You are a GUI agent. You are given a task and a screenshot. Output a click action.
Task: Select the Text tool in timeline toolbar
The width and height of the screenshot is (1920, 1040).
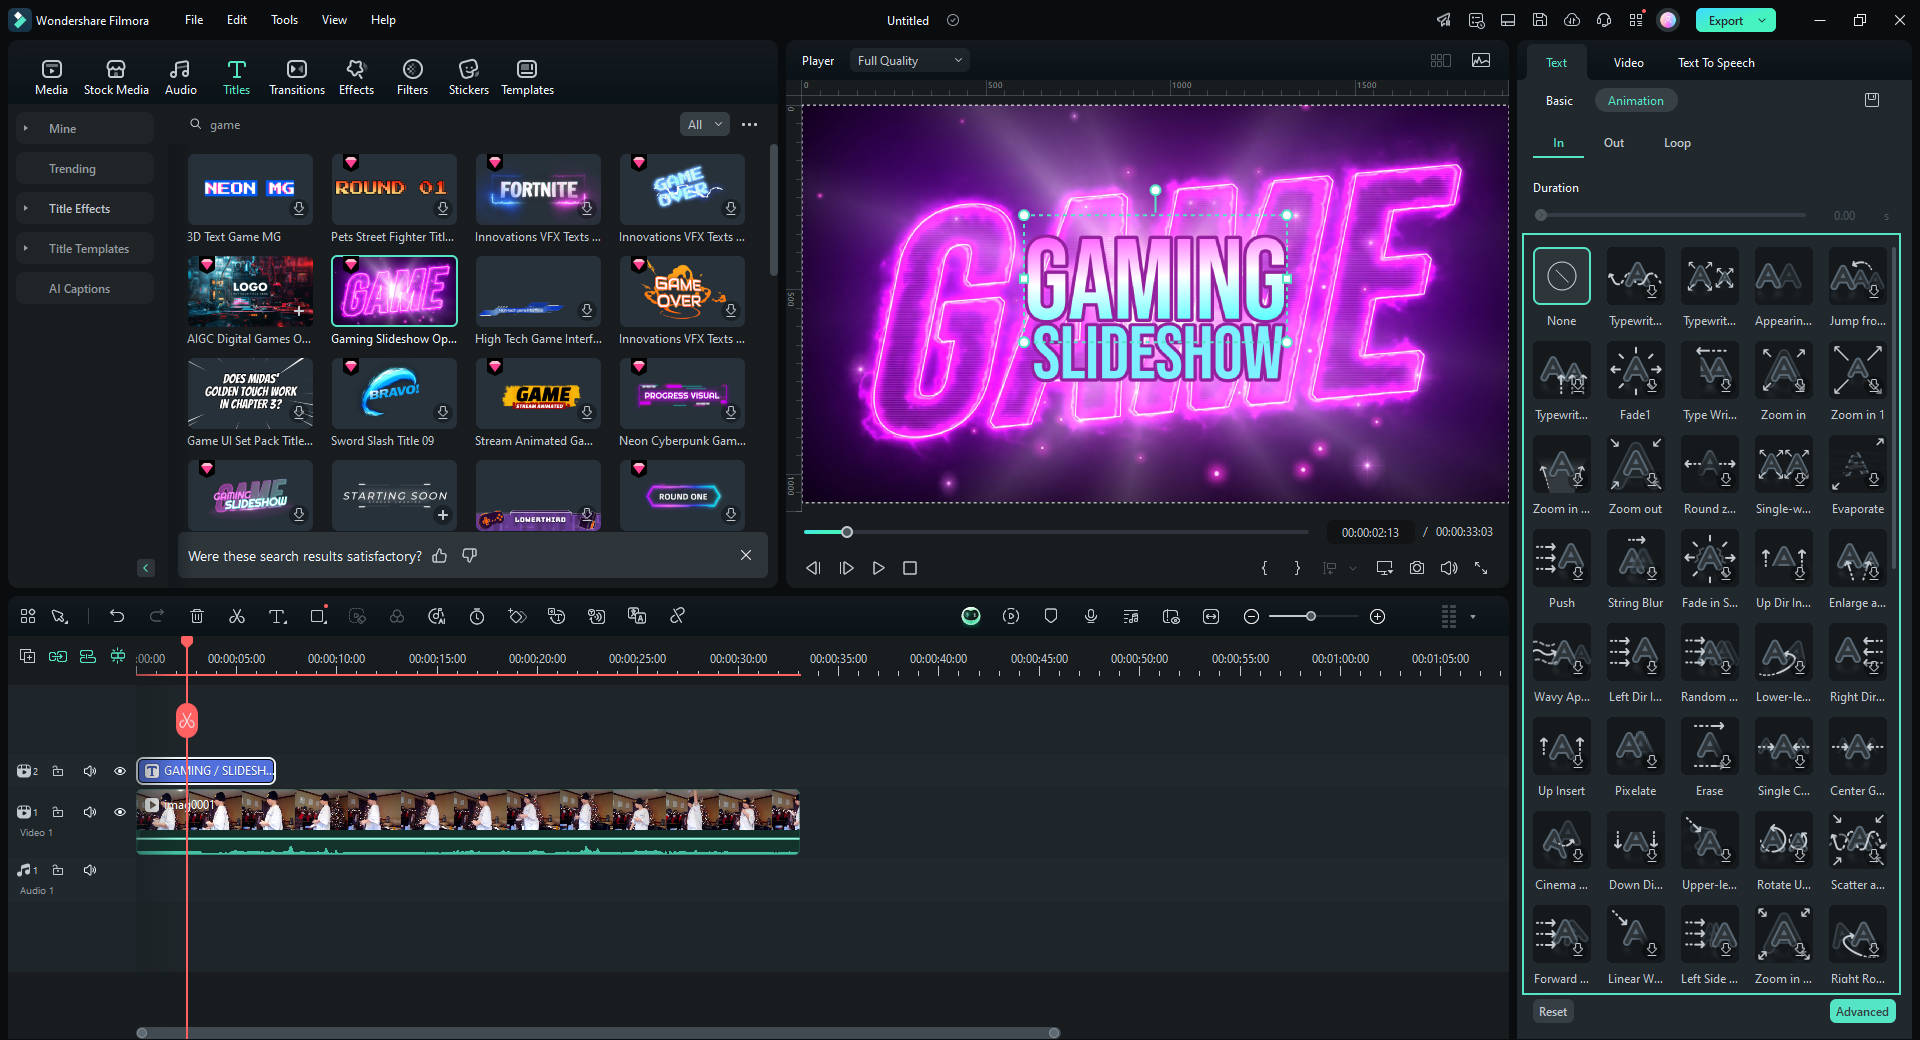click(x=278, y=616)
